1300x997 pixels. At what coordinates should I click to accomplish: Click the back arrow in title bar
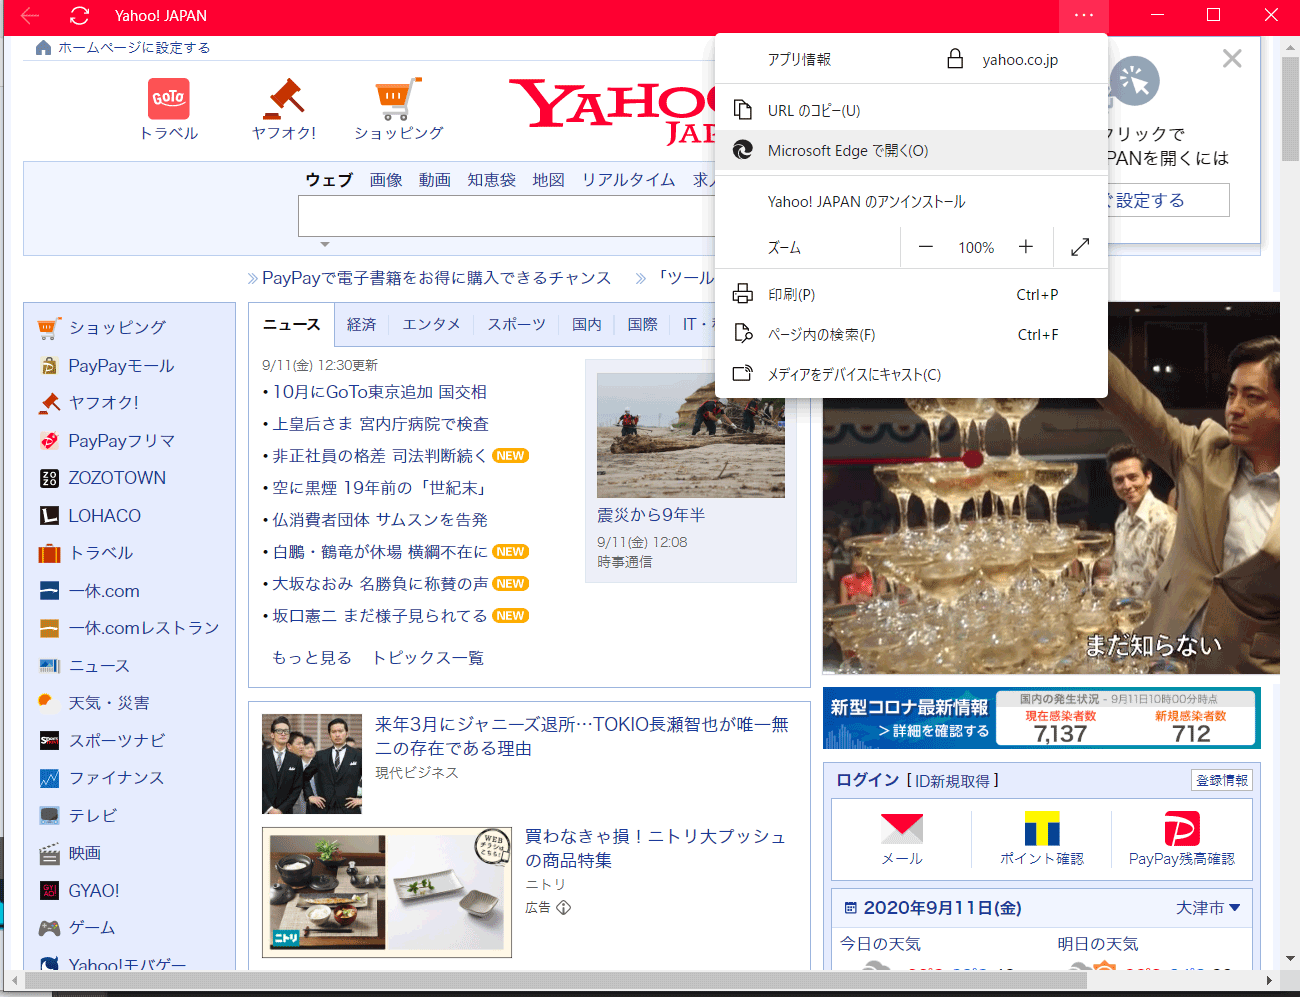click(x=30, y=15)
